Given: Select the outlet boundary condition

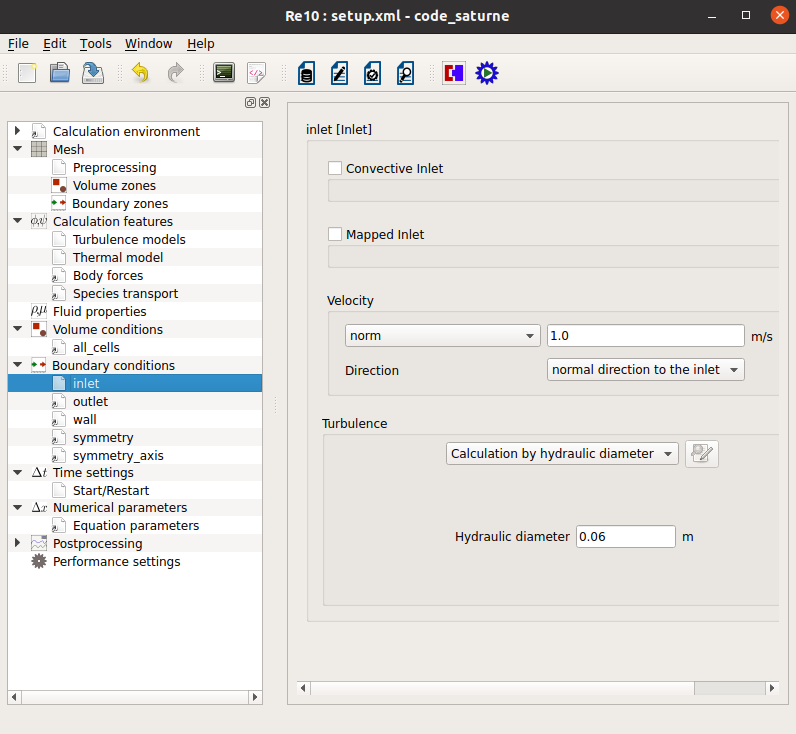Looking at the screenshot, I should tap(90, 402).
